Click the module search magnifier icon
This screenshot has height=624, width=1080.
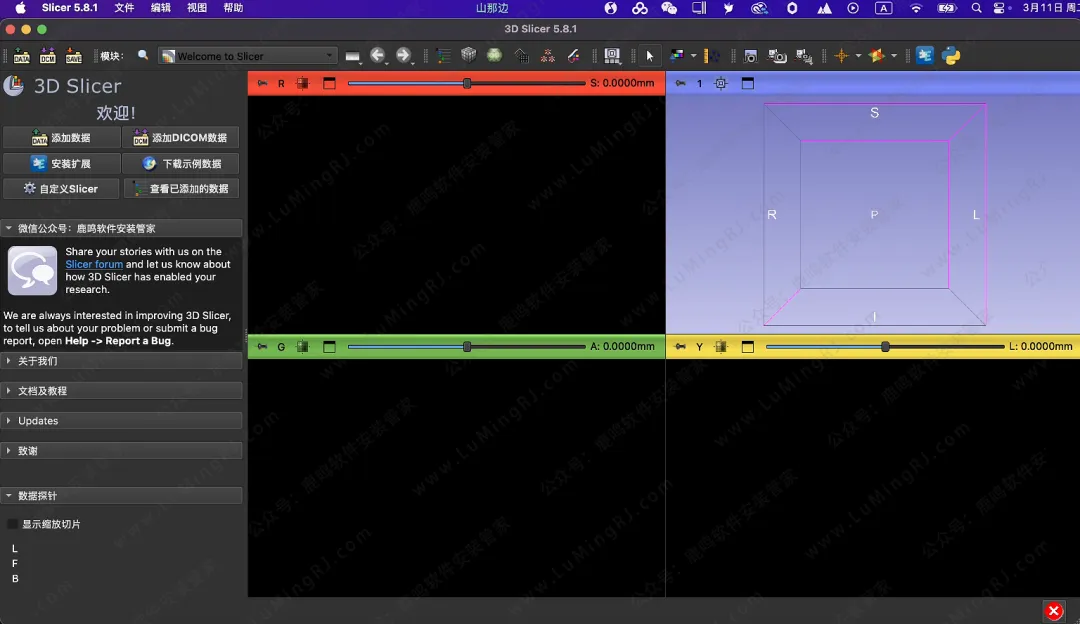tap(143, 56)
